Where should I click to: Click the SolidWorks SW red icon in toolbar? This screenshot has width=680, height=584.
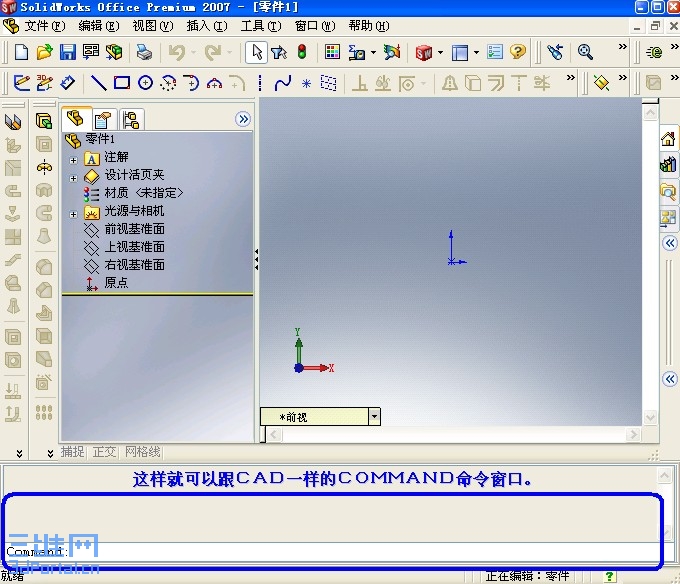[423, 53]
